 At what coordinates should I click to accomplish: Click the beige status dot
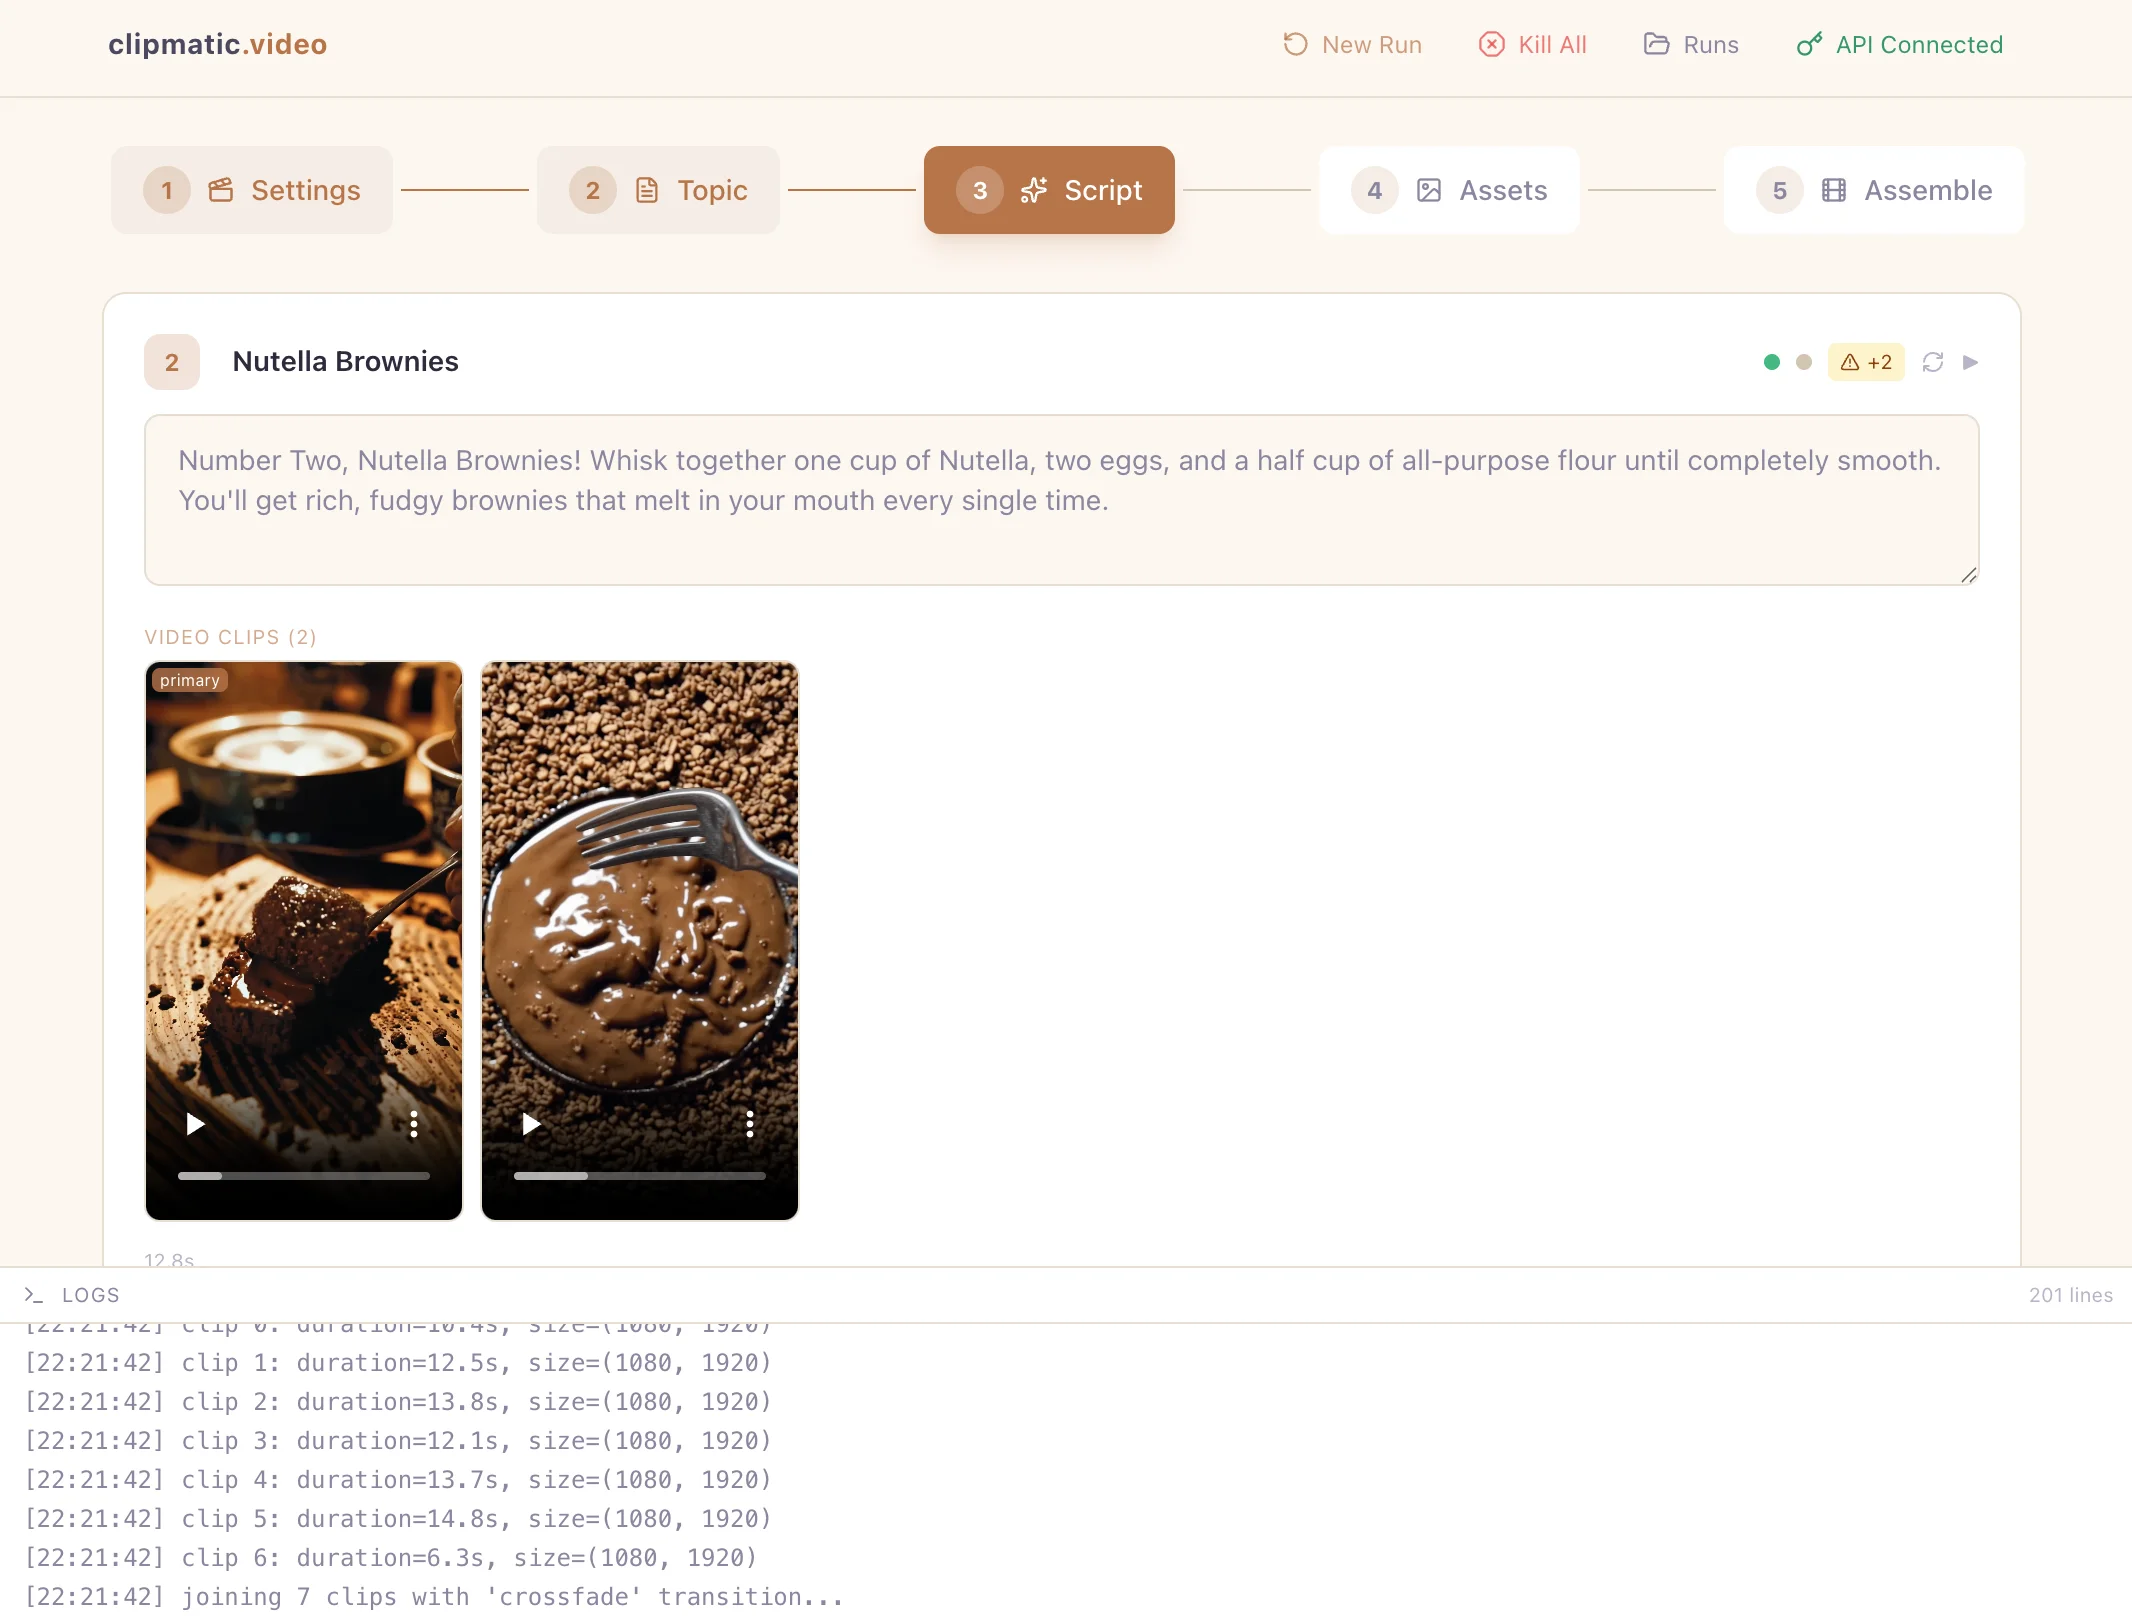coord(1803,362)
